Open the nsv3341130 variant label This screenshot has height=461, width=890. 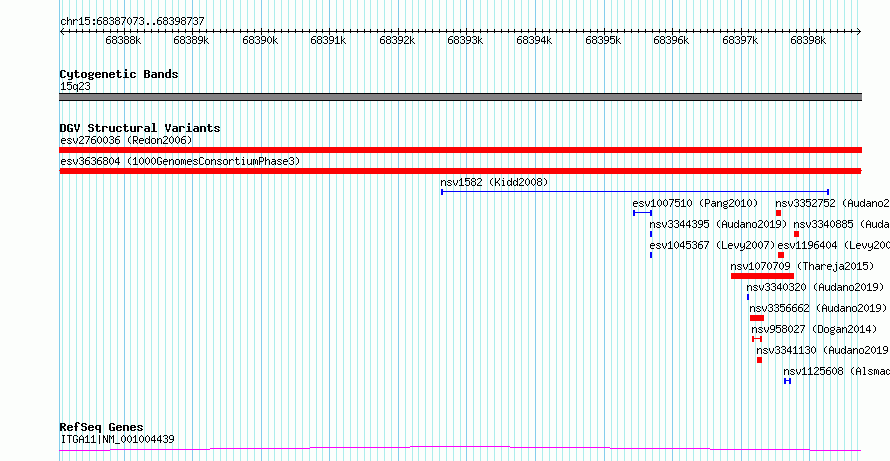click(822, 350)
